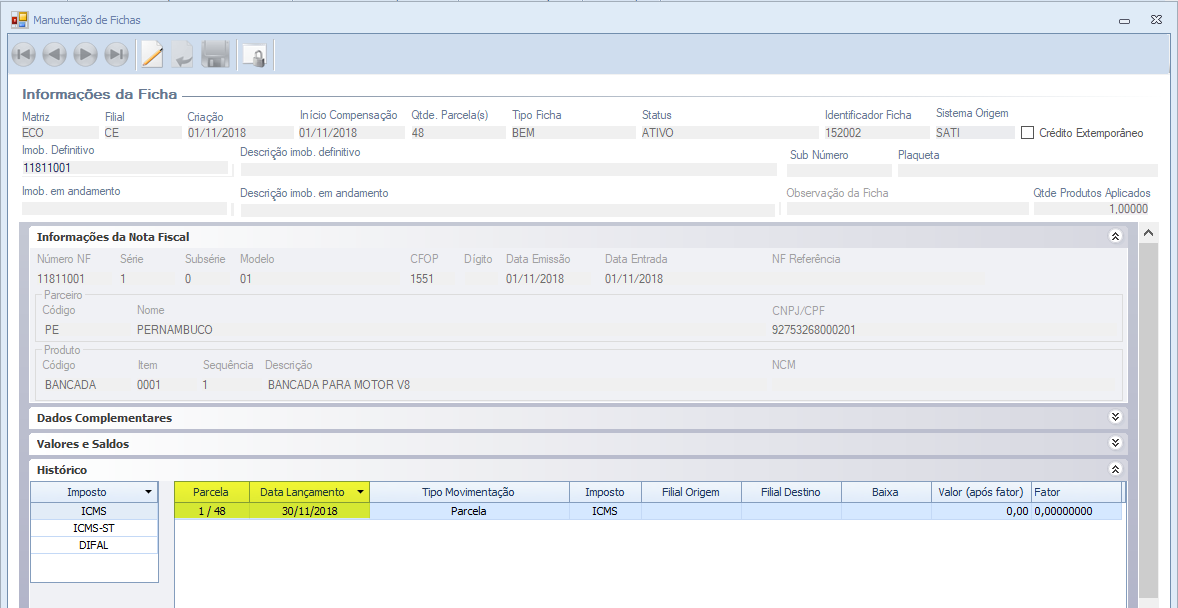
Task: Go to the previous record
Action: pyautogui.click(x=54, y=55)
